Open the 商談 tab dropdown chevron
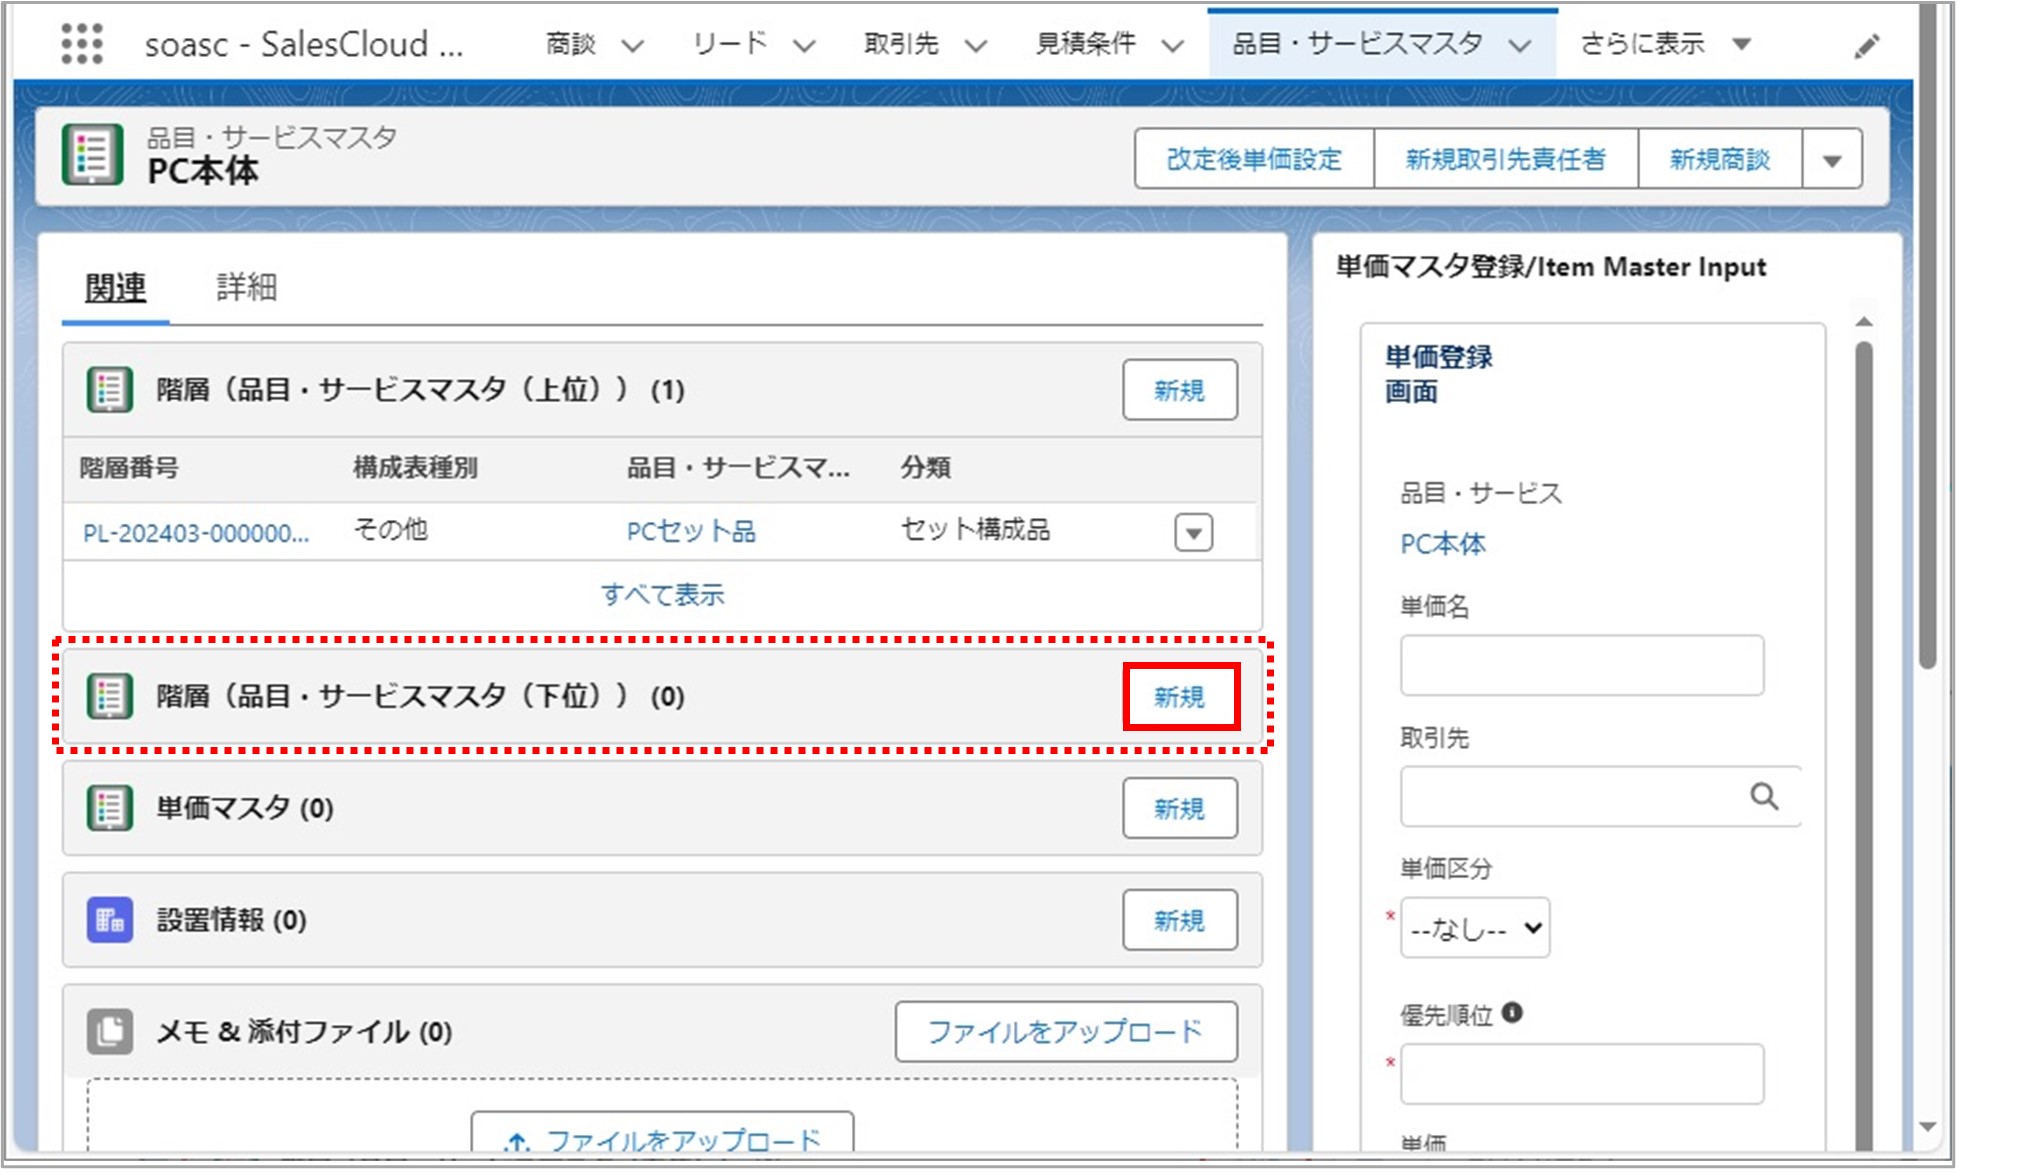This screenshot has height=1174, width=2027. [632, 45]
